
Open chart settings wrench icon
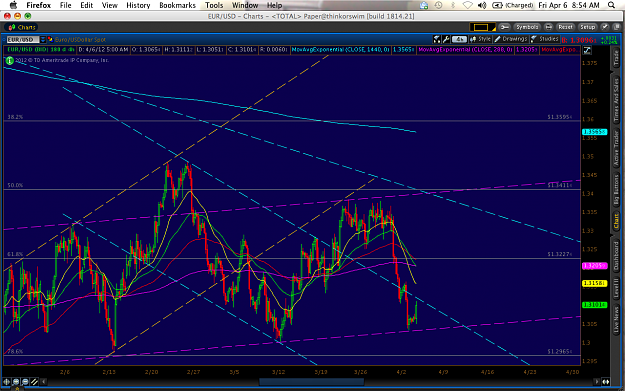click(446, 39)
